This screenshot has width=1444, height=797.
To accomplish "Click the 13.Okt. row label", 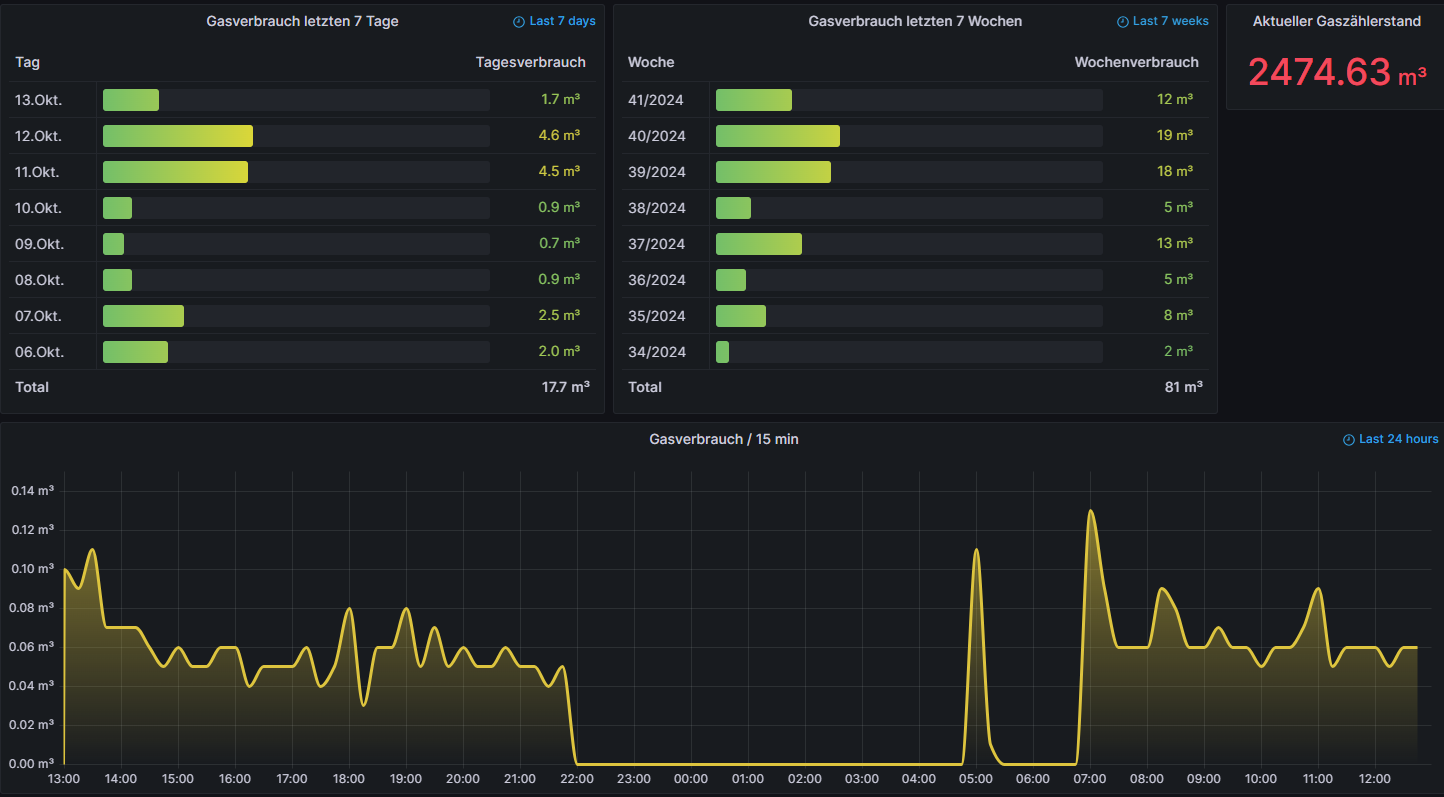I will (38, 100).
